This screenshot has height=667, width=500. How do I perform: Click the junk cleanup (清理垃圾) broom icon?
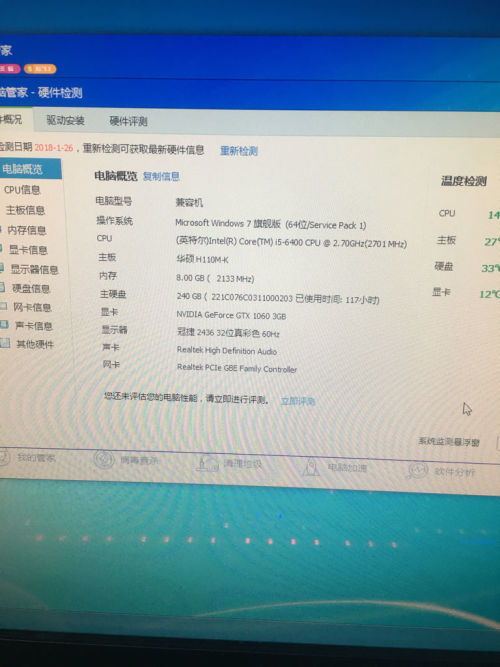[x=207, y=464]
